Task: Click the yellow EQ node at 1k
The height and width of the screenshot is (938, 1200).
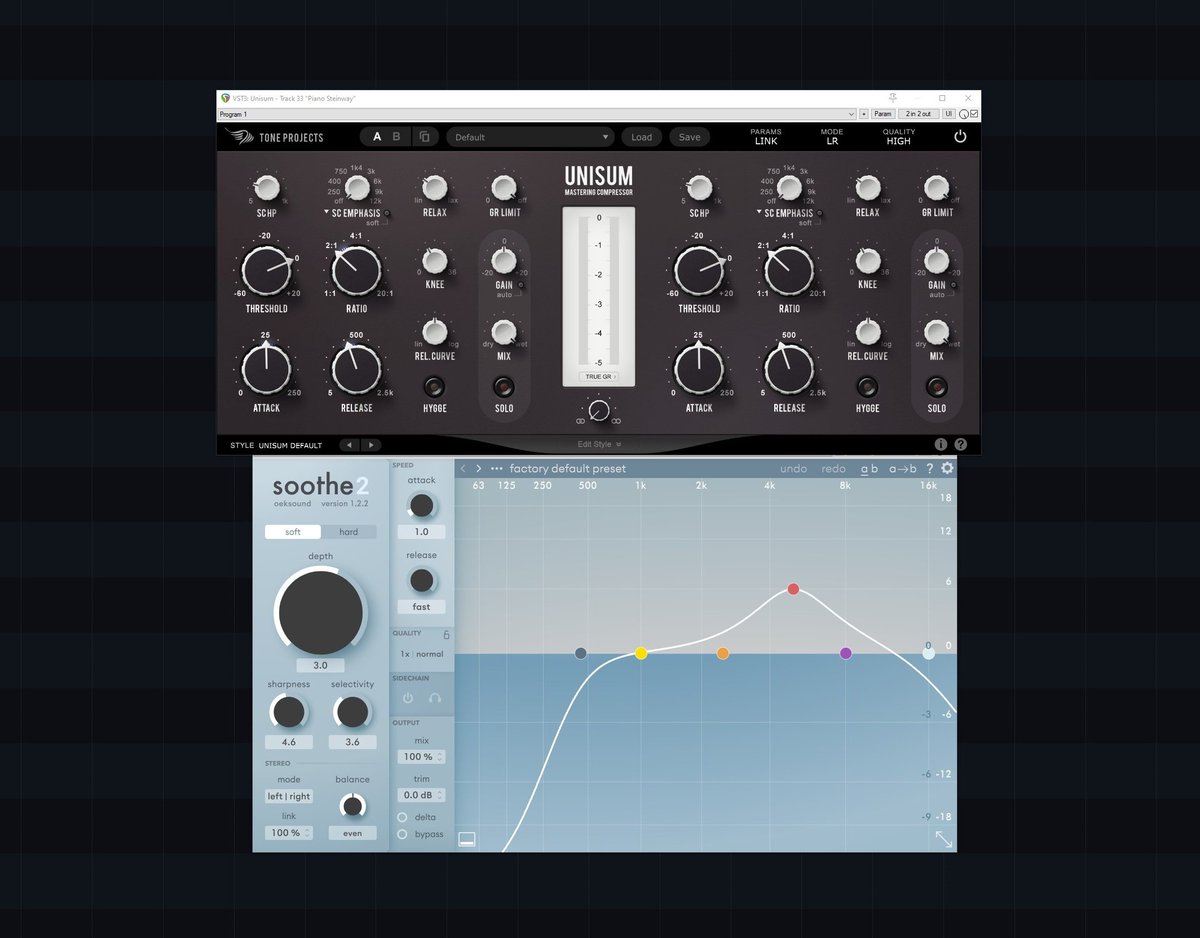Action: click(641, 653)
